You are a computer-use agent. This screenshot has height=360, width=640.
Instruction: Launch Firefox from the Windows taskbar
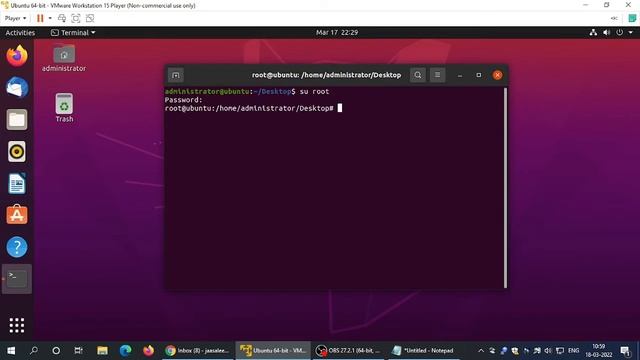(x=148, y=350)
